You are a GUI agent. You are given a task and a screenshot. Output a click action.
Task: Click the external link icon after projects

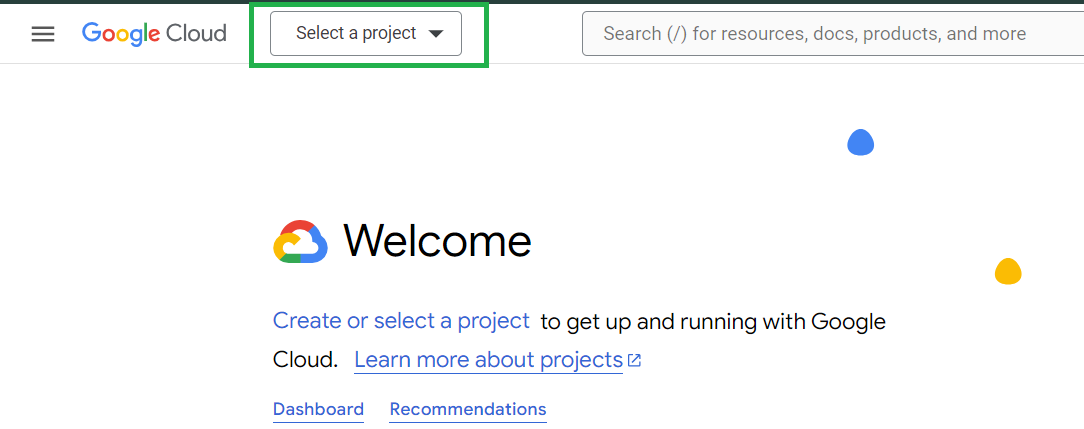coord(634,360)
